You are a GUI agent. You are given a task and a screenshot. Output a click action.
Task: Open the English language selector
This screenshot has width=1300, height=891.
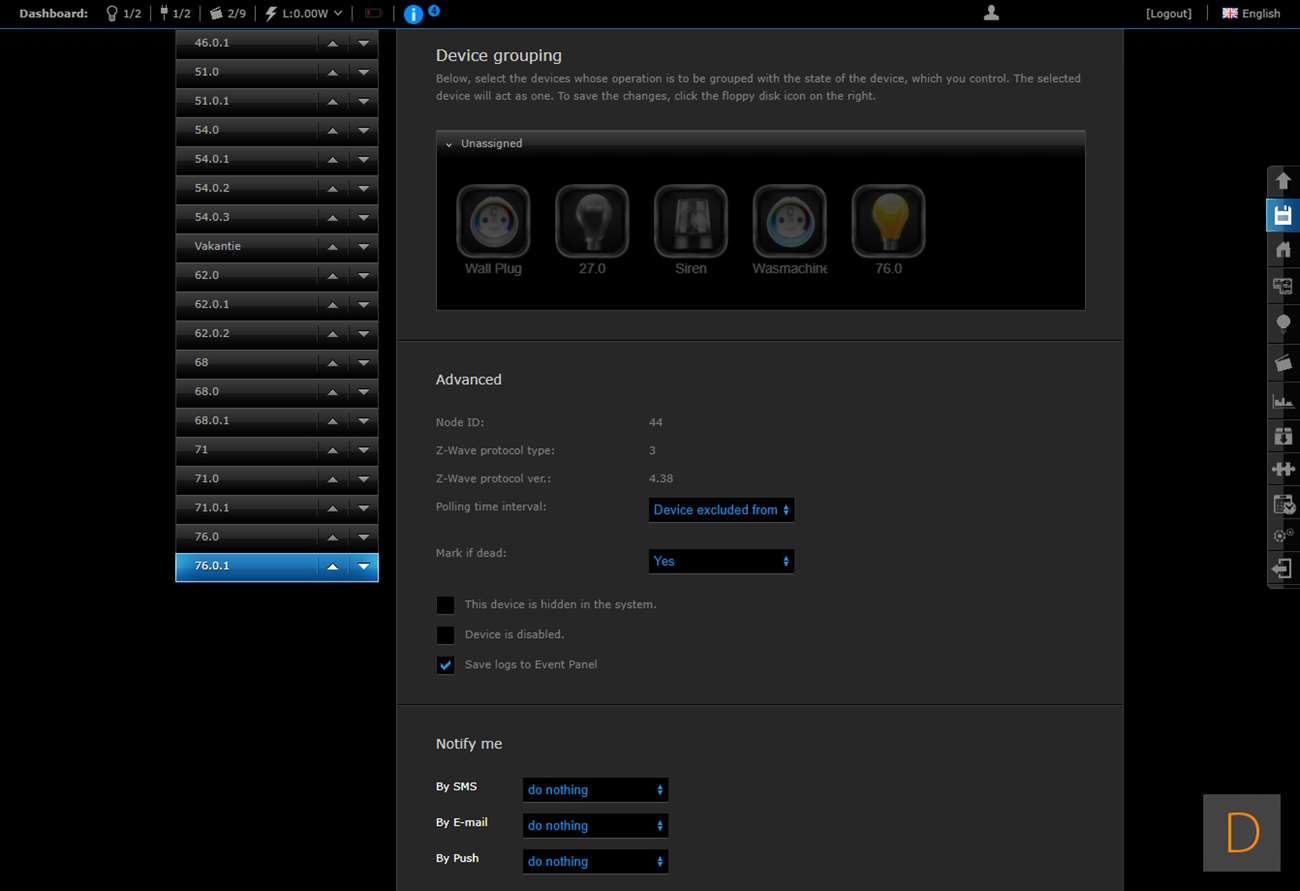click(x=1251, y=14)
